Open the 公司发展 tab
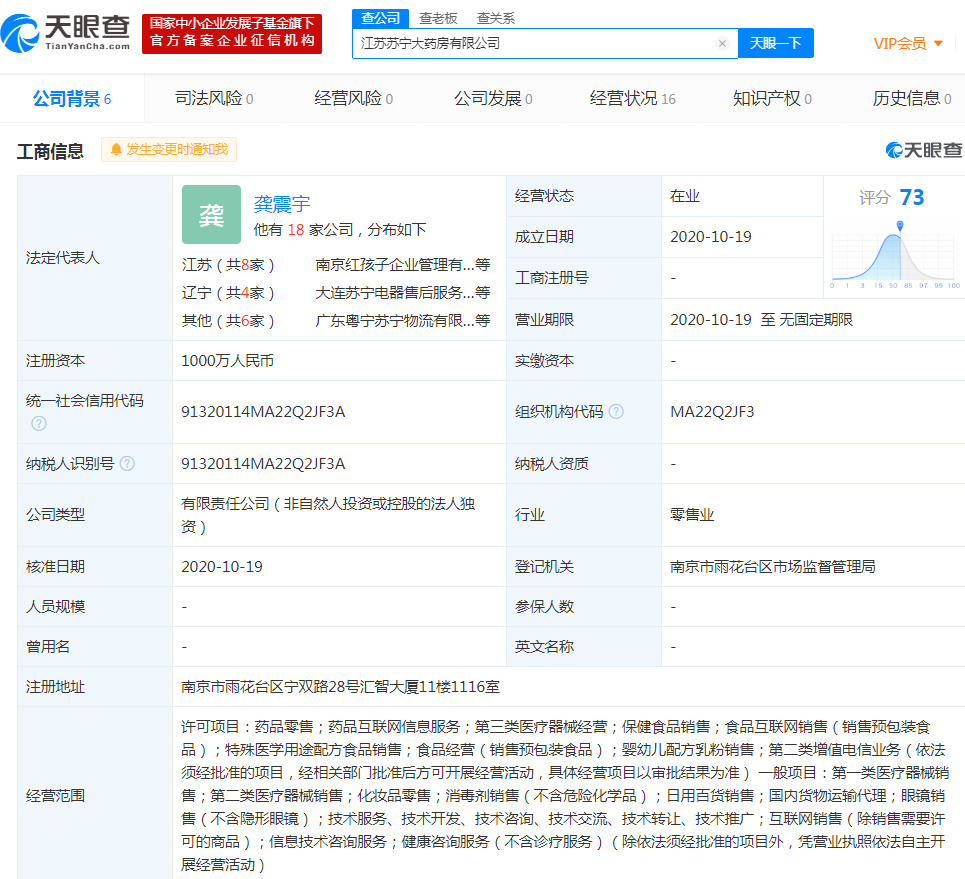 point(493,98)
